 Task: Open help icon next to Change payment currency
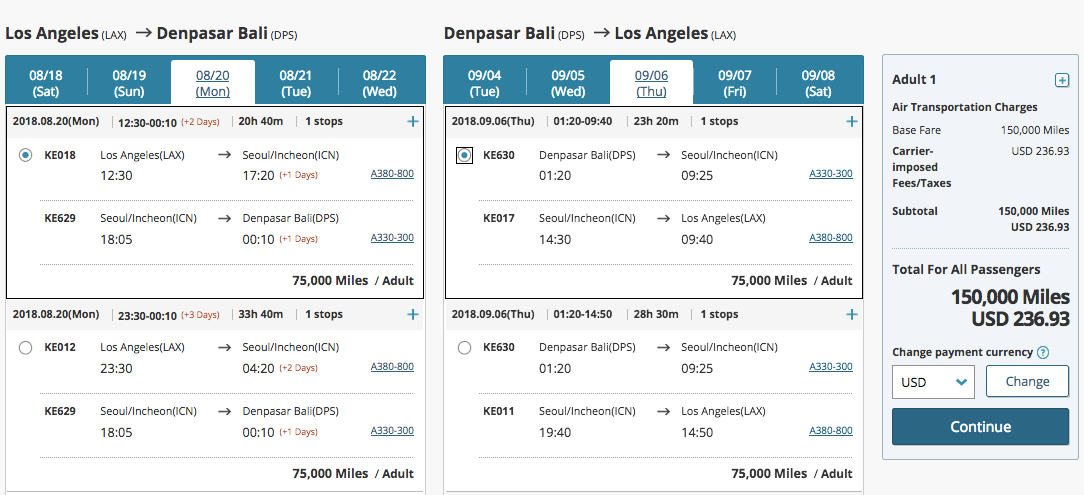(1043, 353)
